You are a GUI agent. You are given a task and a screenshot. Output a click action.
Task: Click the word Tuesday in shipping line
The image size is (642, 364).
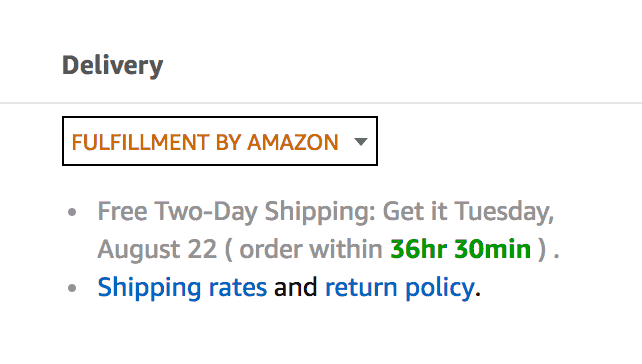click(504, 211)
